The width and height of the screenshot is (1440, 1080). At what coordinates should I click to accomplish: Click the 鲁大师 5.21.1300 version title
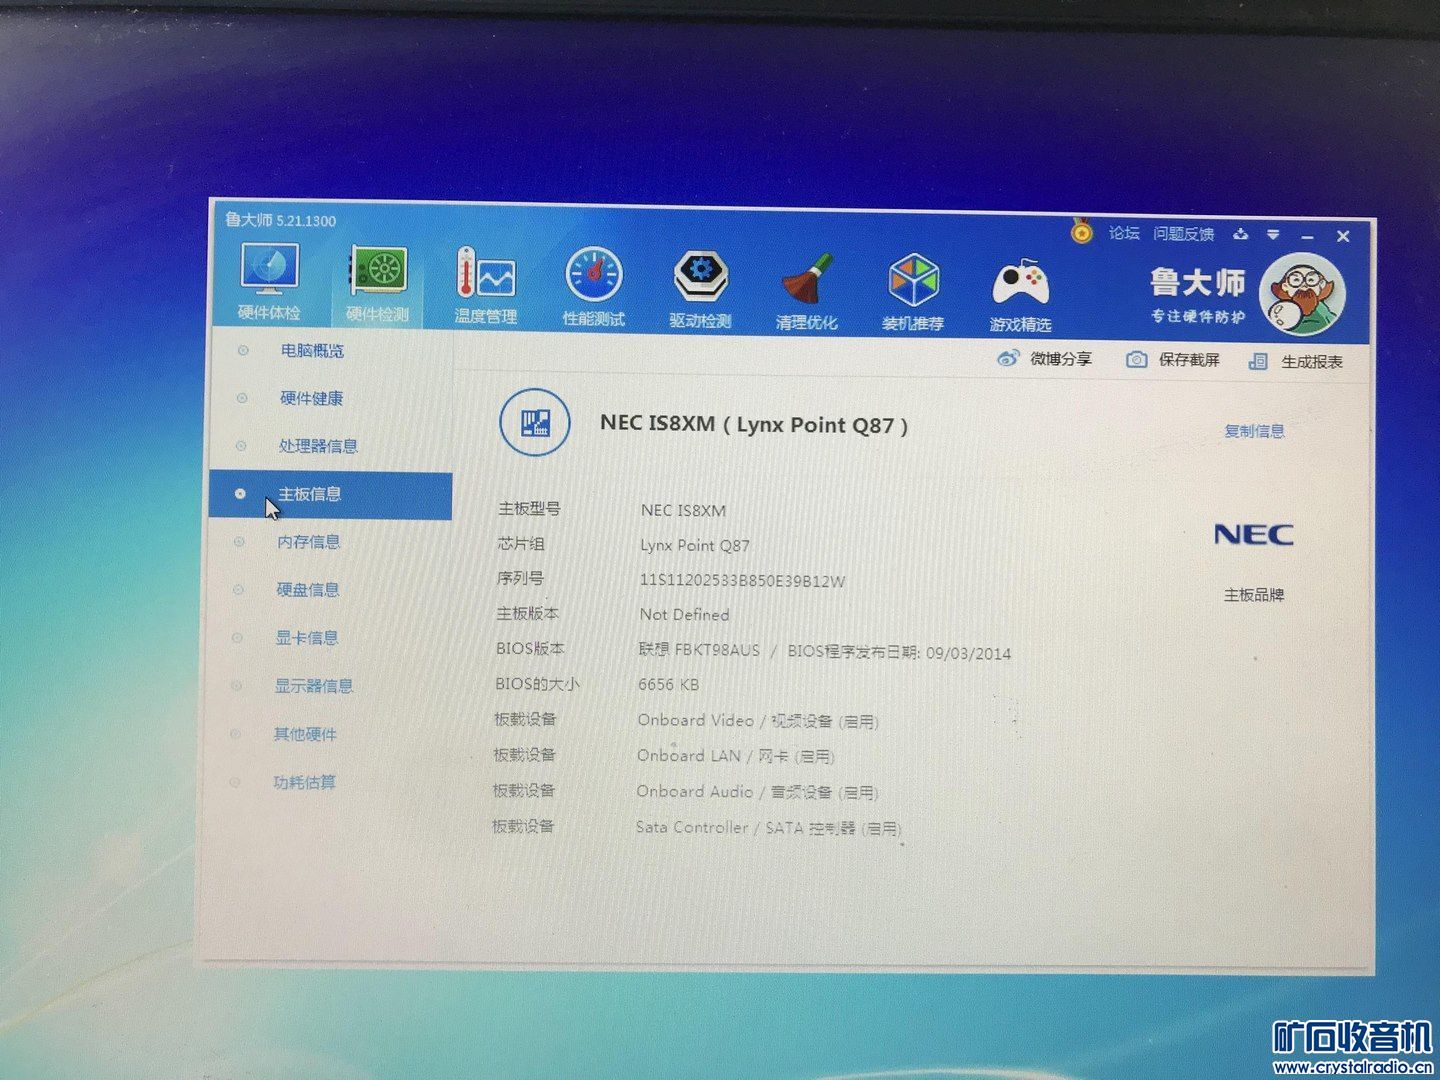(280, 220)
